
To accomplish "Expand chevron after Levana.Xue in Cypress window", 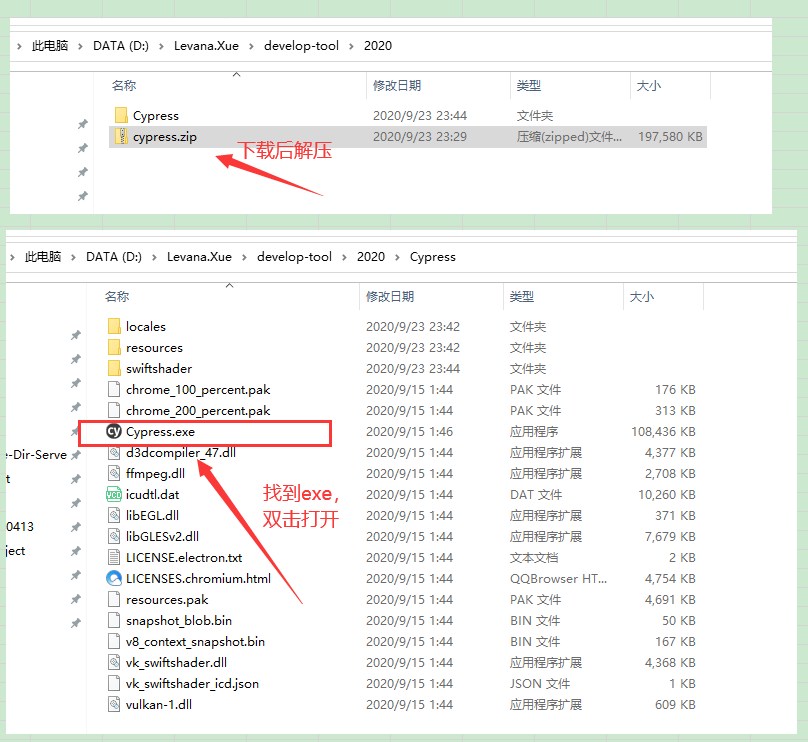I will (x=244, y=257).
